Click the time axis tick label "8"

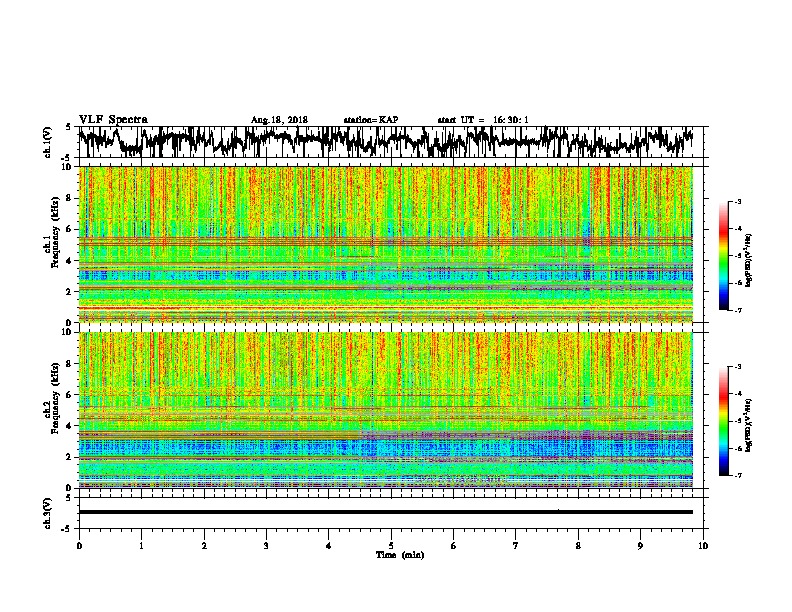coord(578,546)
